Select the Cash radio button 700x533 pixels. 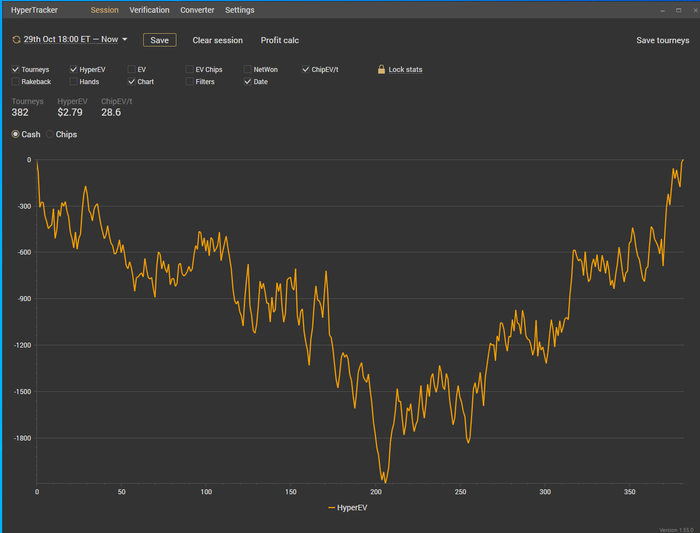coord(15,134)
